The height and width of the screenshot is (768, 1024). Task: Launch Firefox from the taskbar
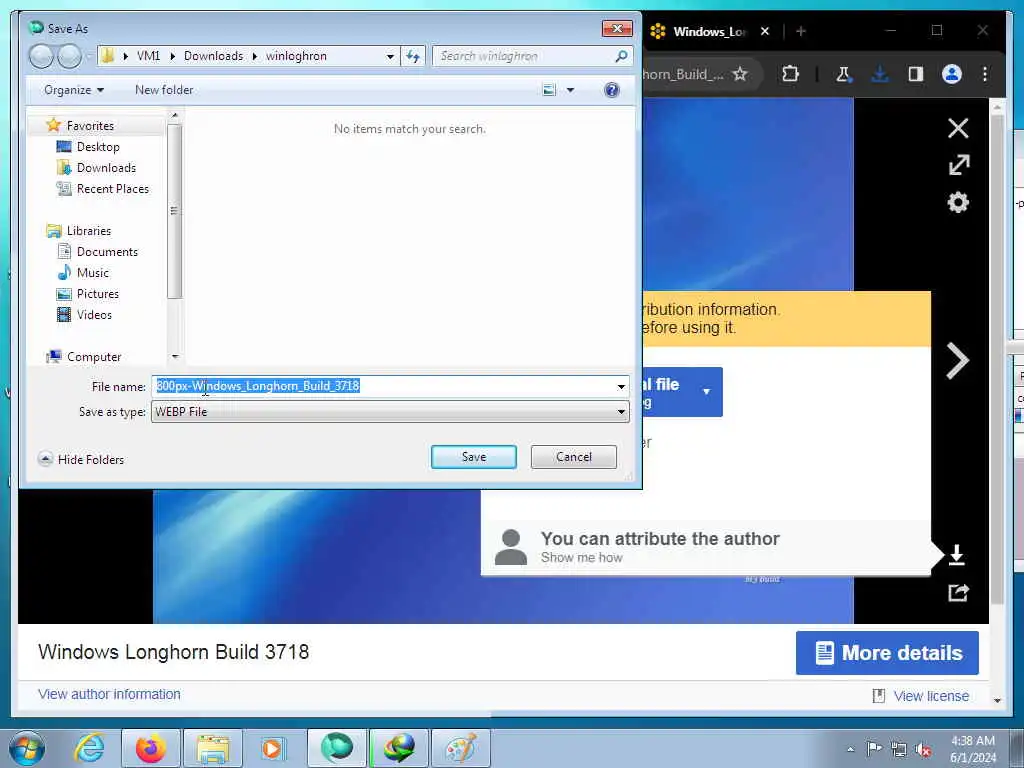(150, 748)
